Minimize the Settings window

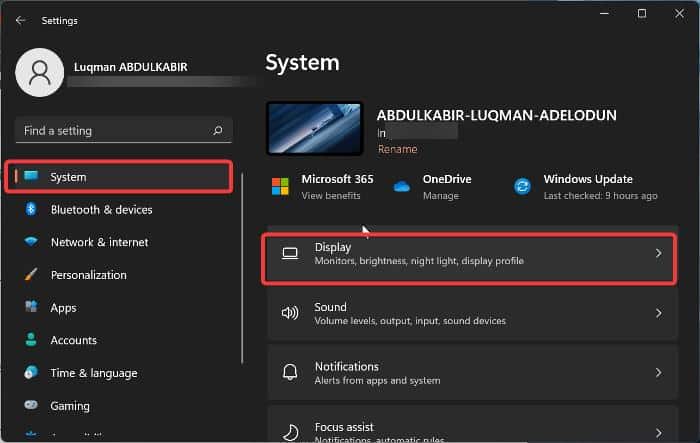[x=604, y=14]
